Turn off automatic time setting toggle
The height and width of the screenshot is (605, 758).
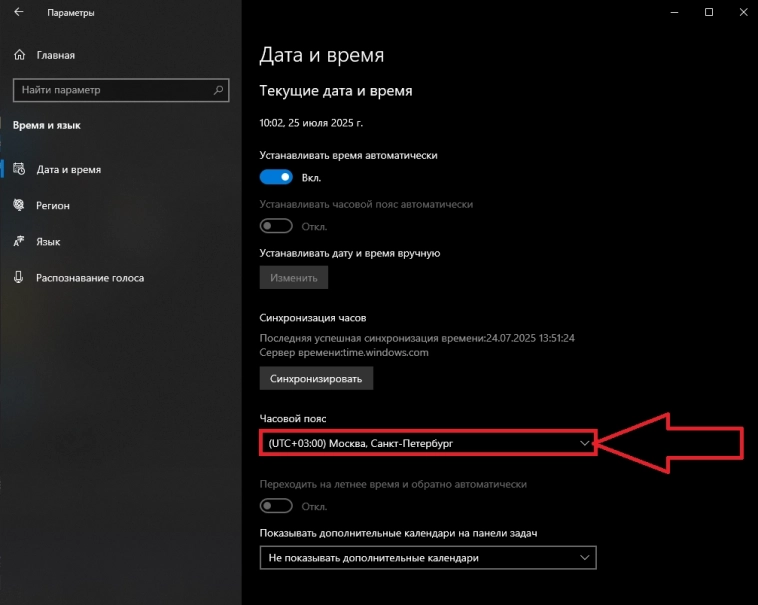pyautogui.click(x=276, y=177)
